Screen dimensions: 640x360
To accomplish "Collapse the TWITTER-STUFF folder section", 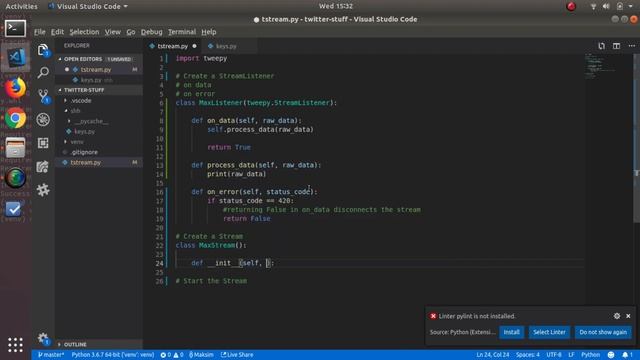I will (x=99, y=90).
